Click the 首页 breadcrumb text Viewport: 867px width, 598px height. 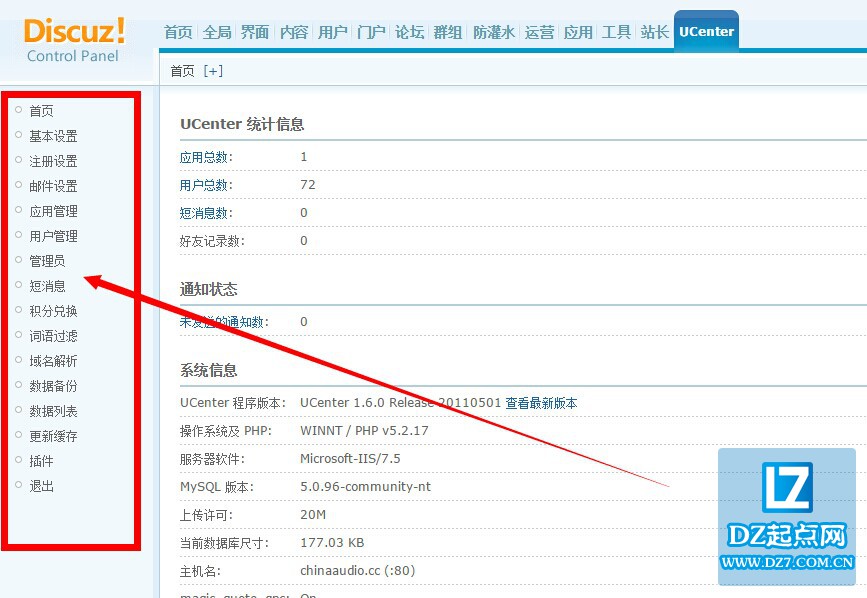(182, 71)
